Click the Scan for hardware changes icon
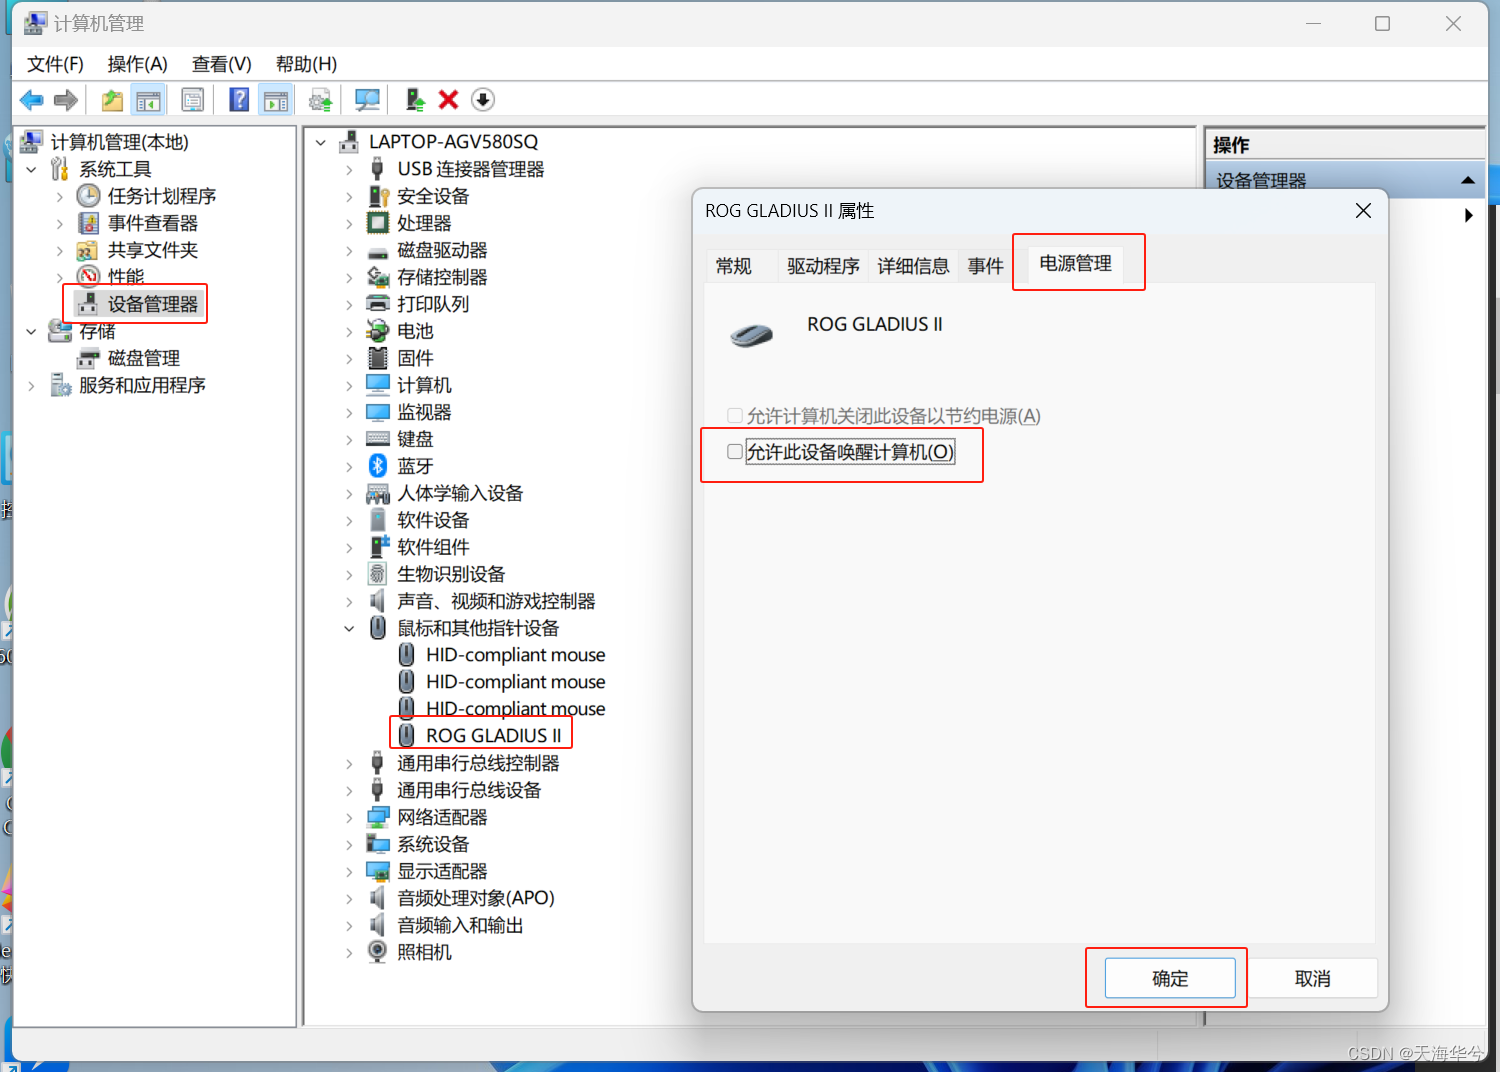The height and width of the screenshot is (1072, 1500). (x=367, y=100)
